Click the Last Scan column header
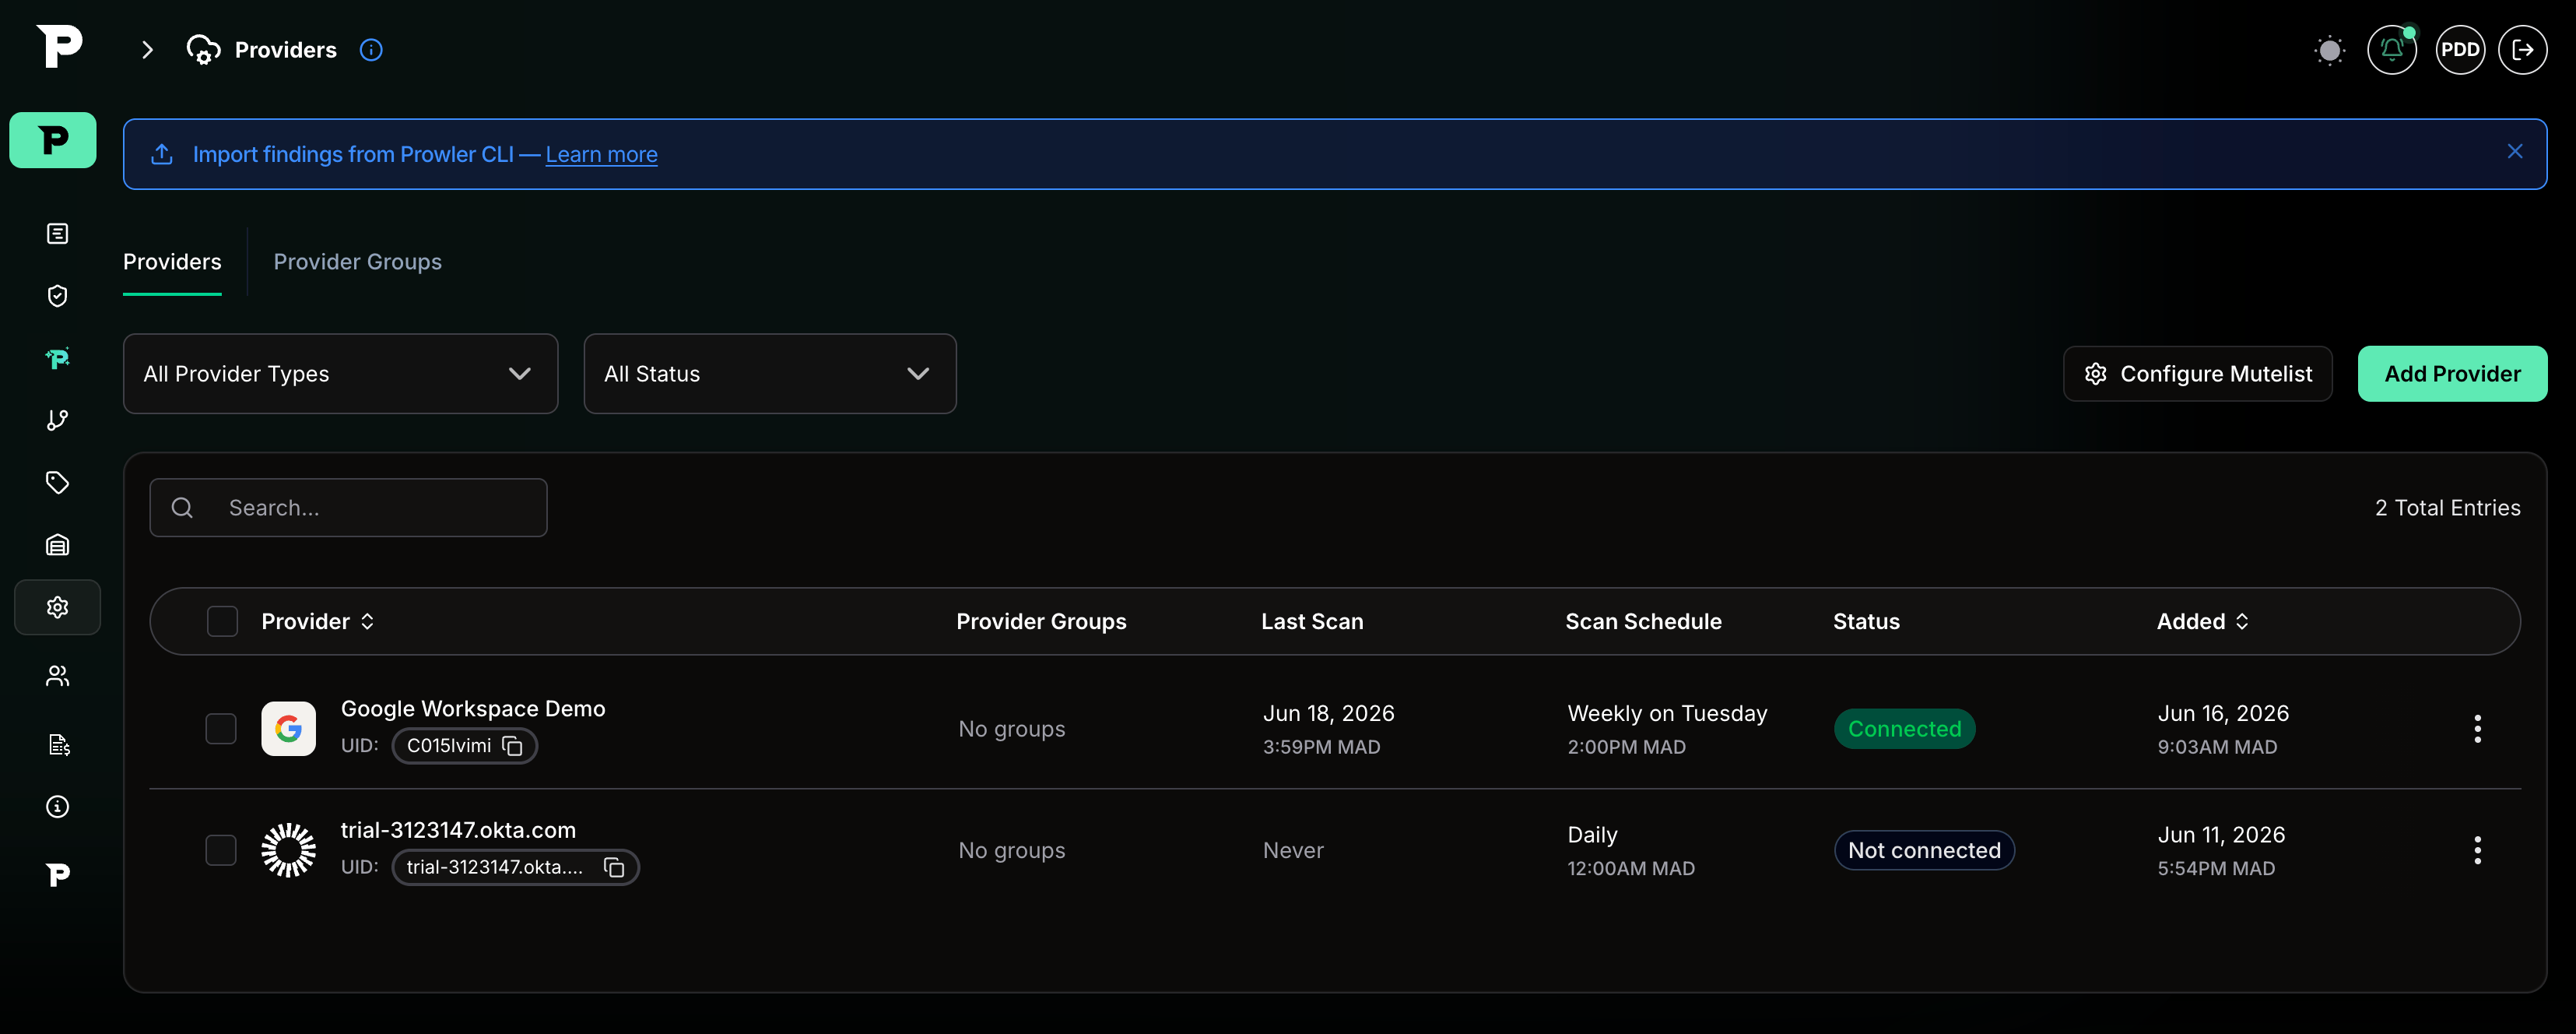Screen dimensions: 2576x1034 click(1312, 621)
